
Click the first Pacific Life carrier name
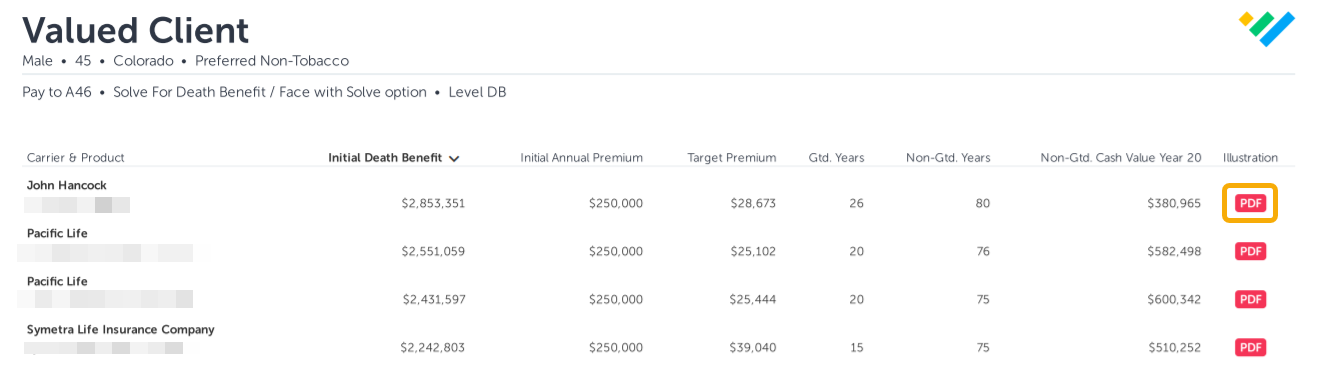(x=57, y=233)
